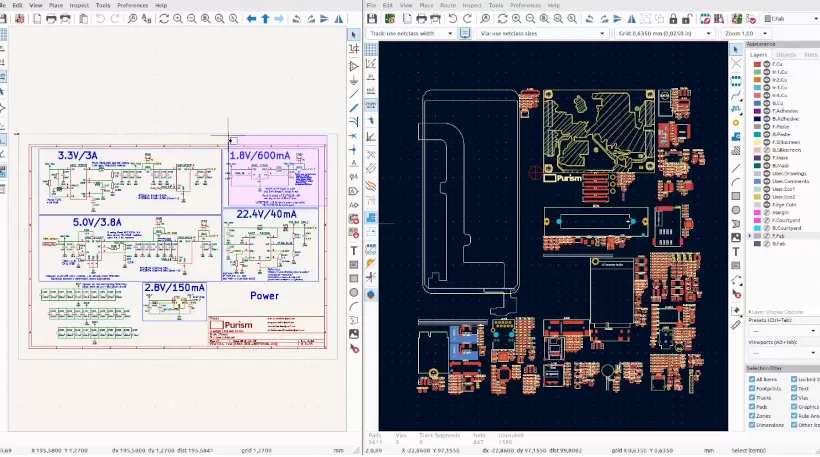
Task: Zoom in on PCB canvas
Action: pyautogui.click(x=517, y=19)
